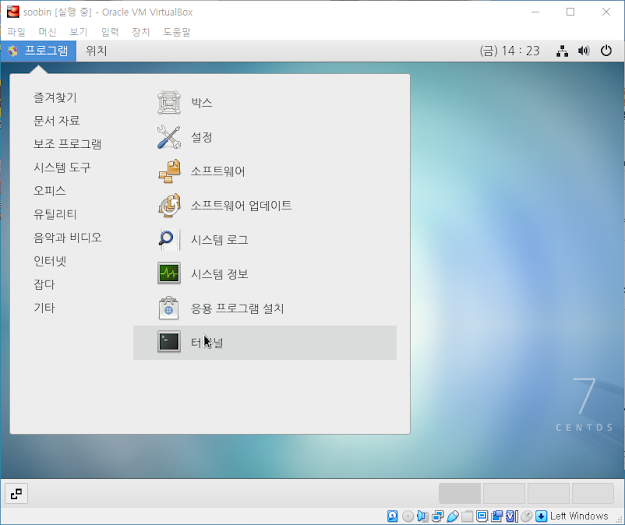Open VirtualBox 보기 menu
625x525 pixels.
78,32
